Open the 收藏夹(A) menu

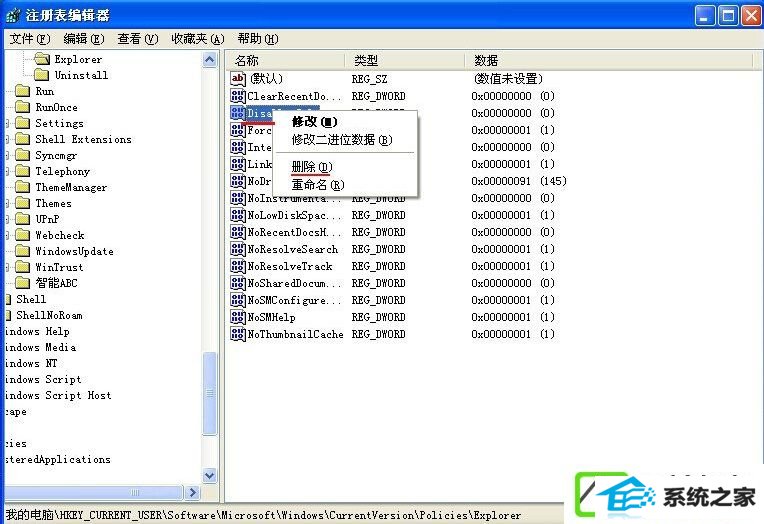point(198,39)
